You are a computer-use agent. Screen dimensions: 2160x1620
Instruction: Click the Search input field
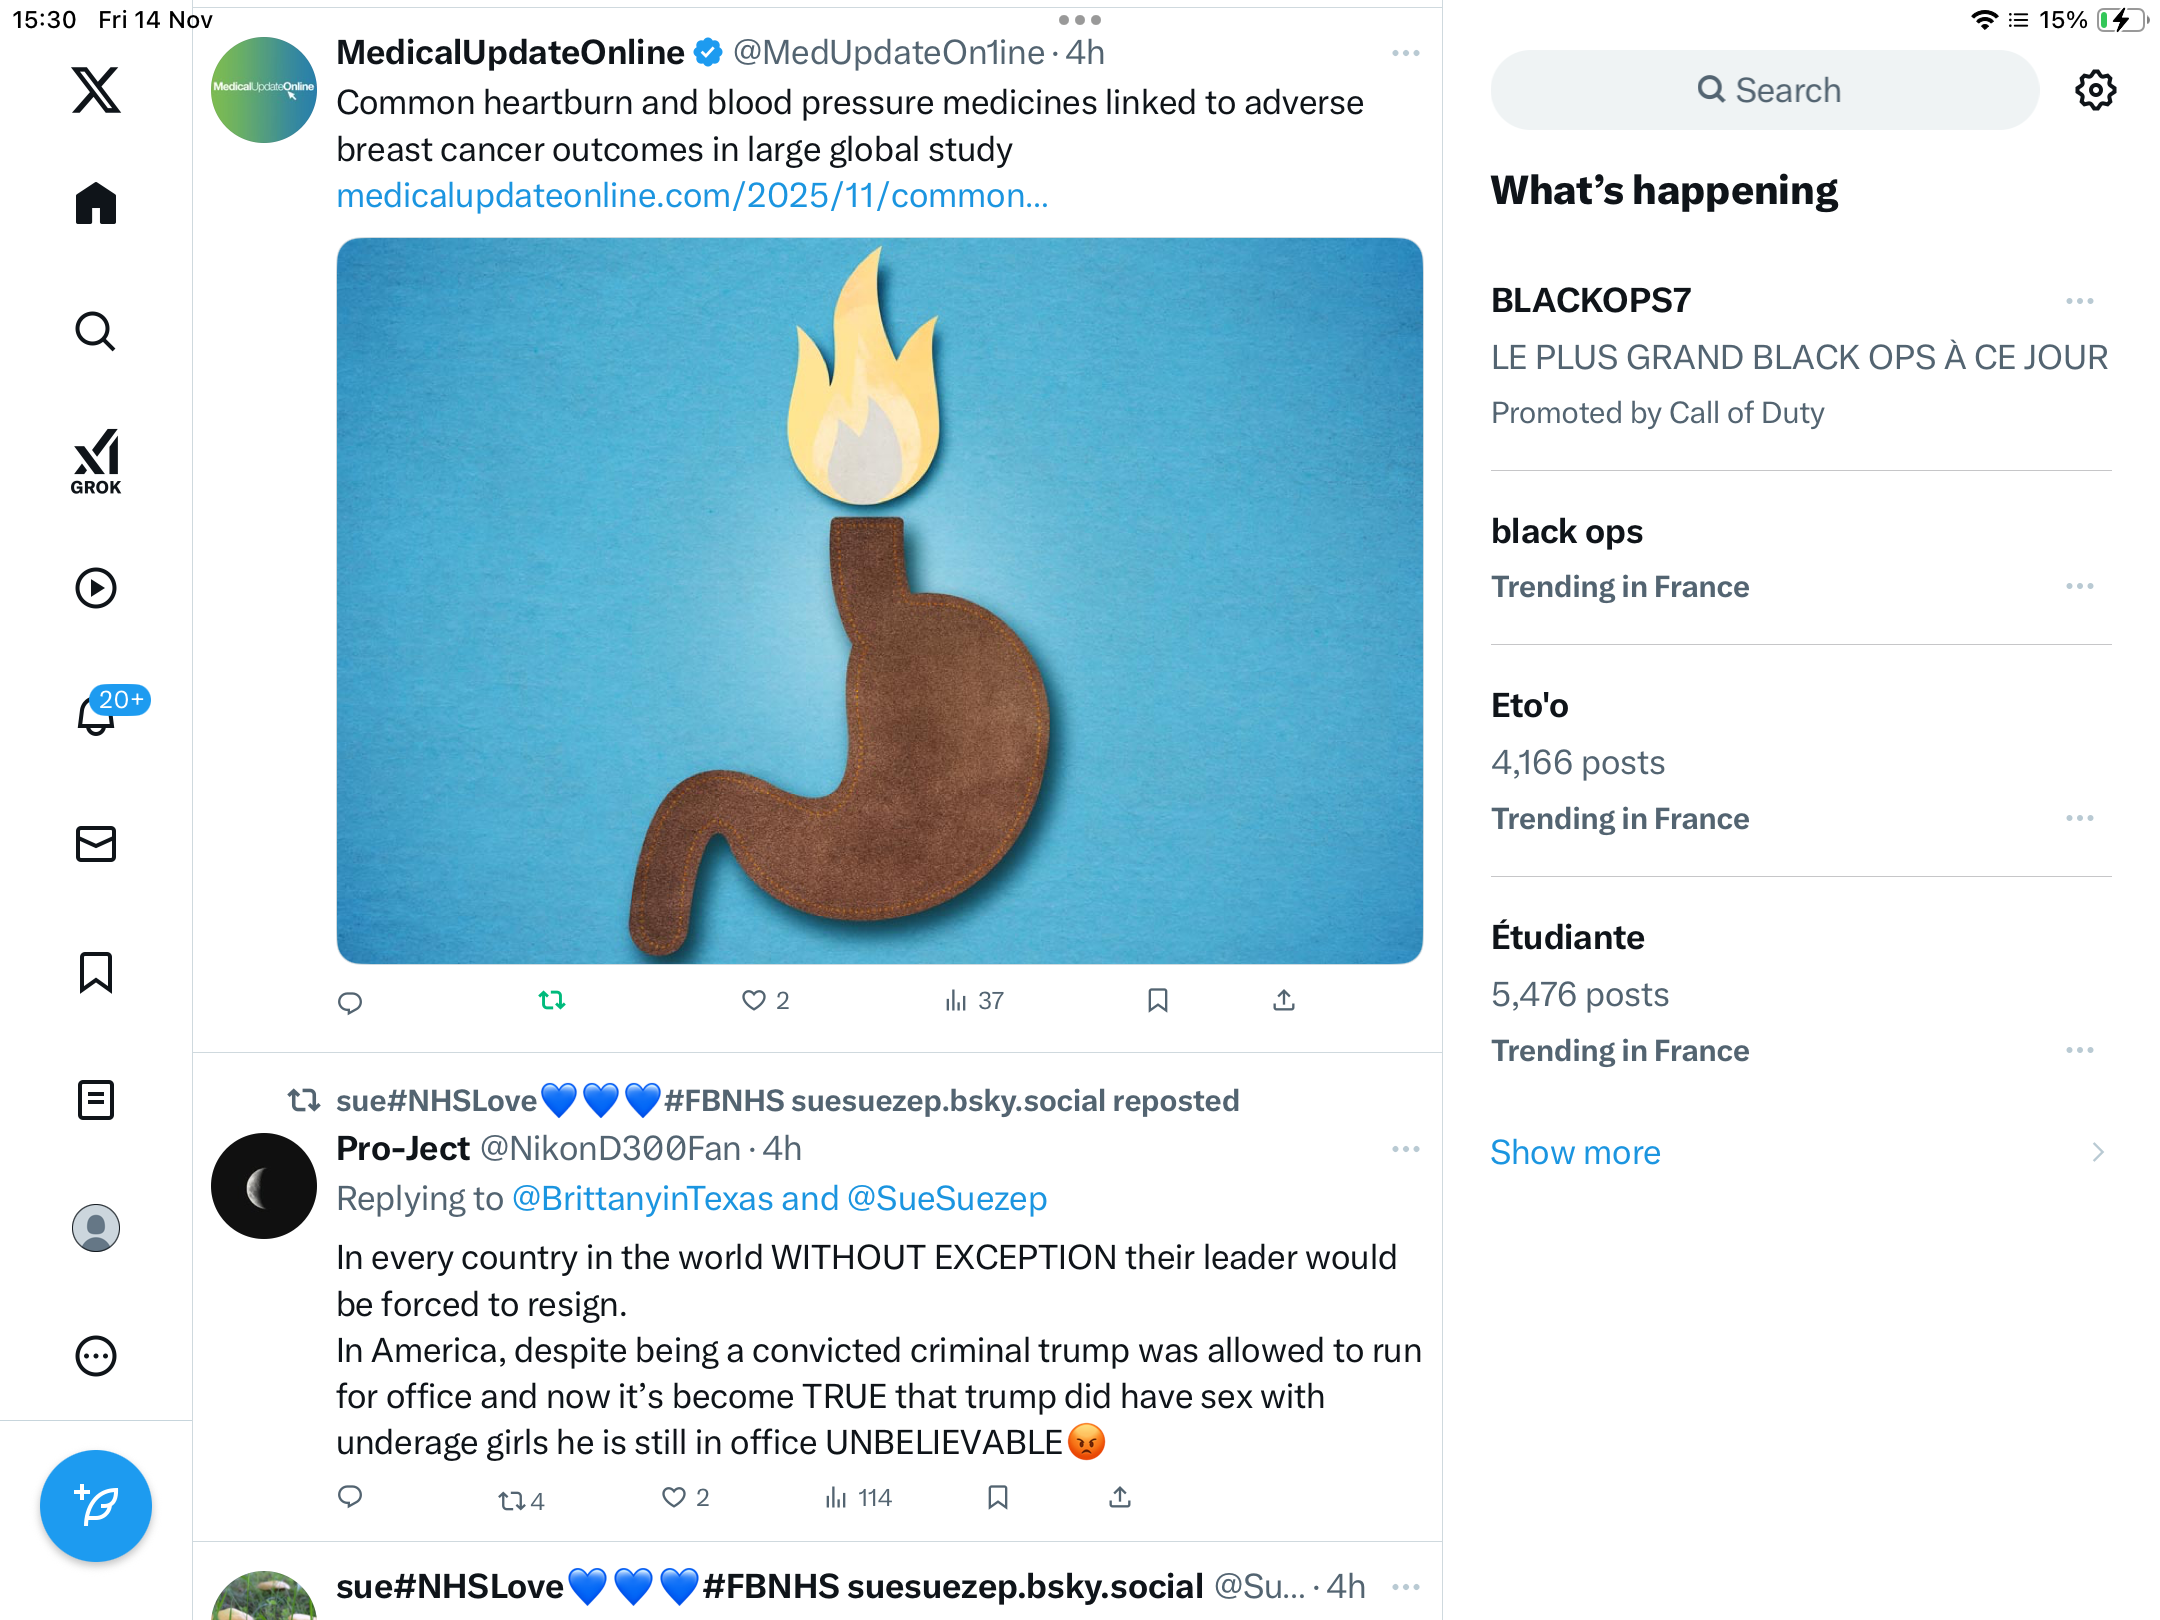(x=1765, y=90)
